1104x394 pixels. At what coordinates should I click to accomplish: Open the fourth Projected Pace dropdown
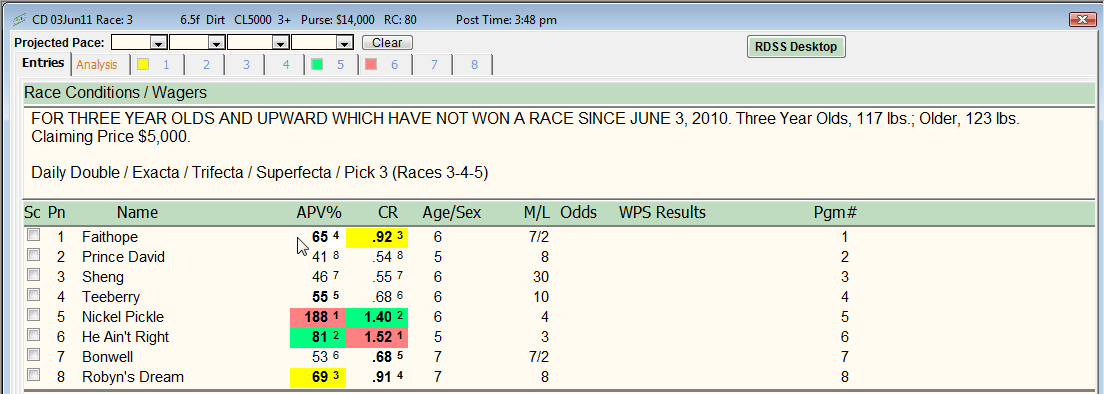(346, 43)
